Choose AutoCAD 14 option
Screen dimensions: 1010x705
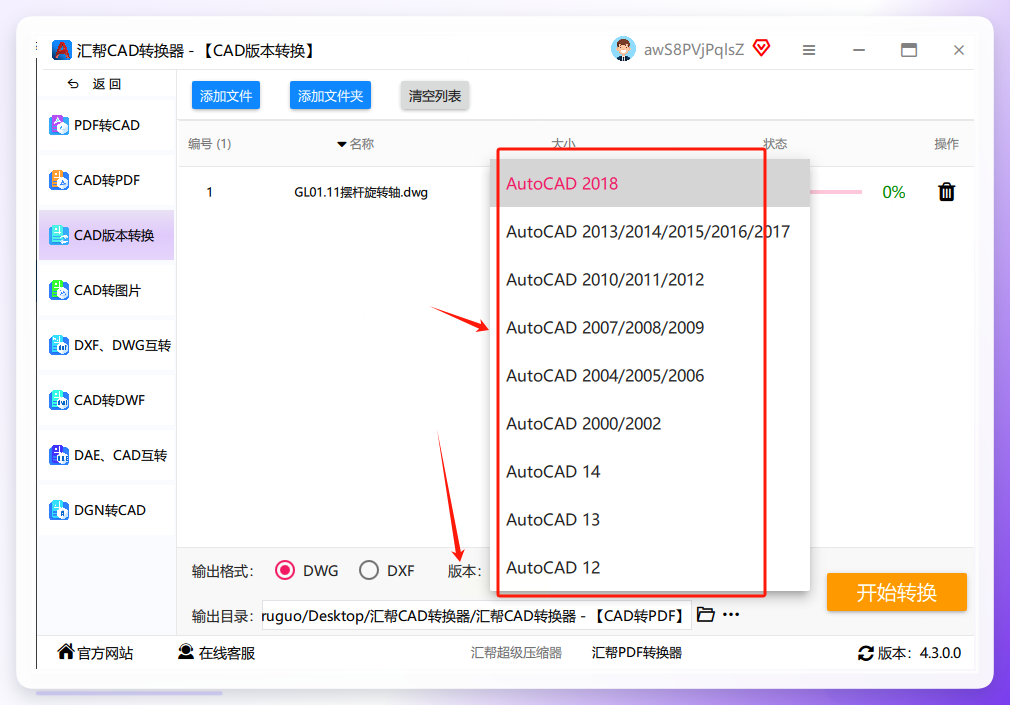(x=649, y=472)
